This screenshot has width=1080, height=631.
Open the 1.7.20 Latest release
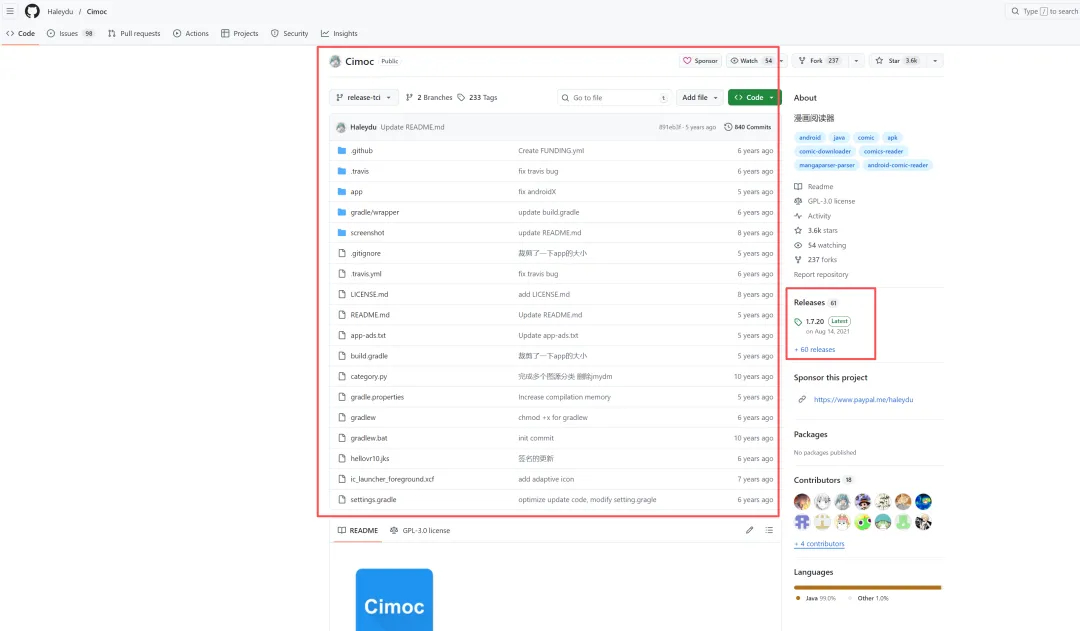pyautogui.click(x=822, y=321)
